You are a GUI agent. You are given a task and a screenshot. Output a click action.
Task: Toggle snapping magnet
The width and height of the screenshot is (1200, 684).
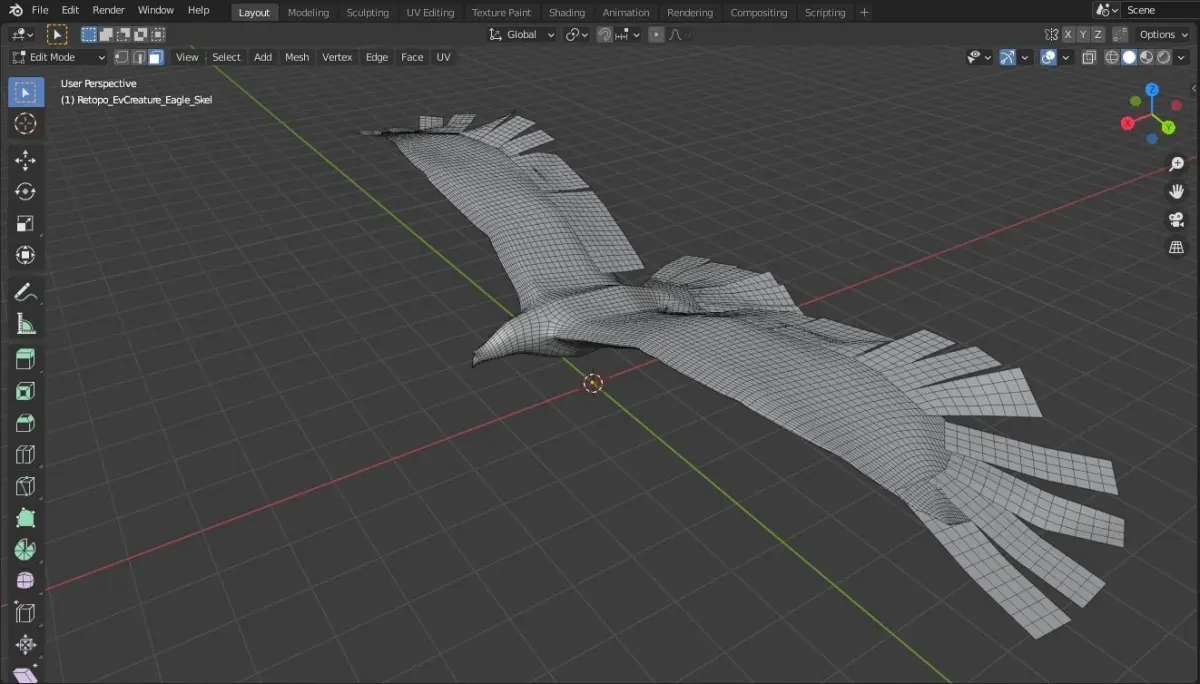(604, 34)
